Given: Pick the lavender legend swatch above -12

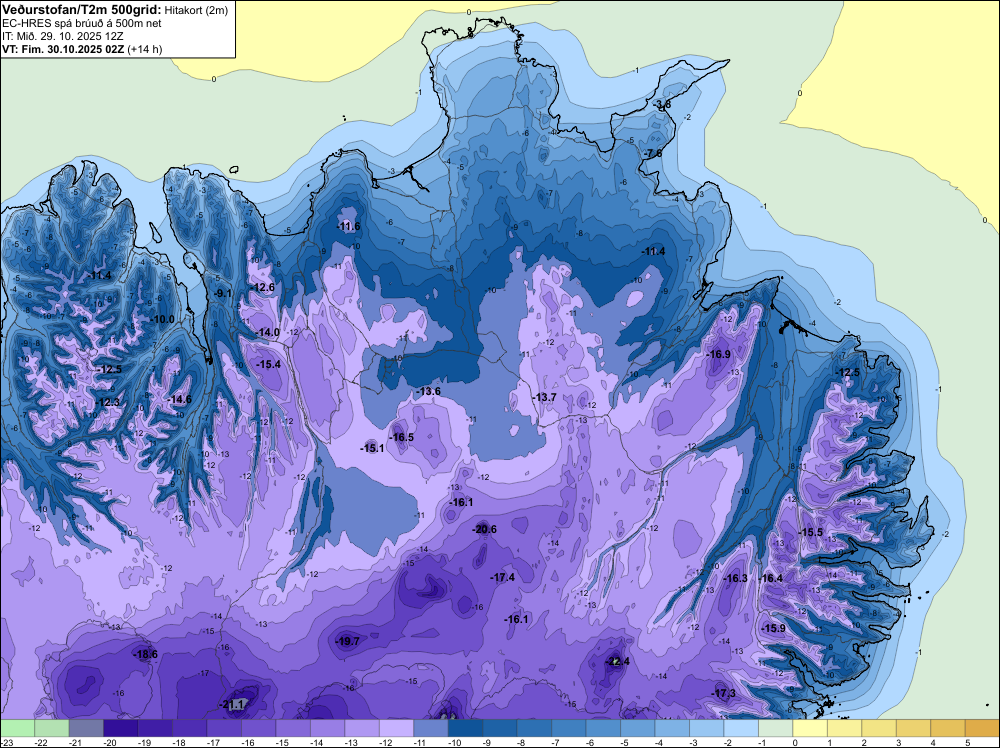Looking at the screenshot, I should pos(396,728).
